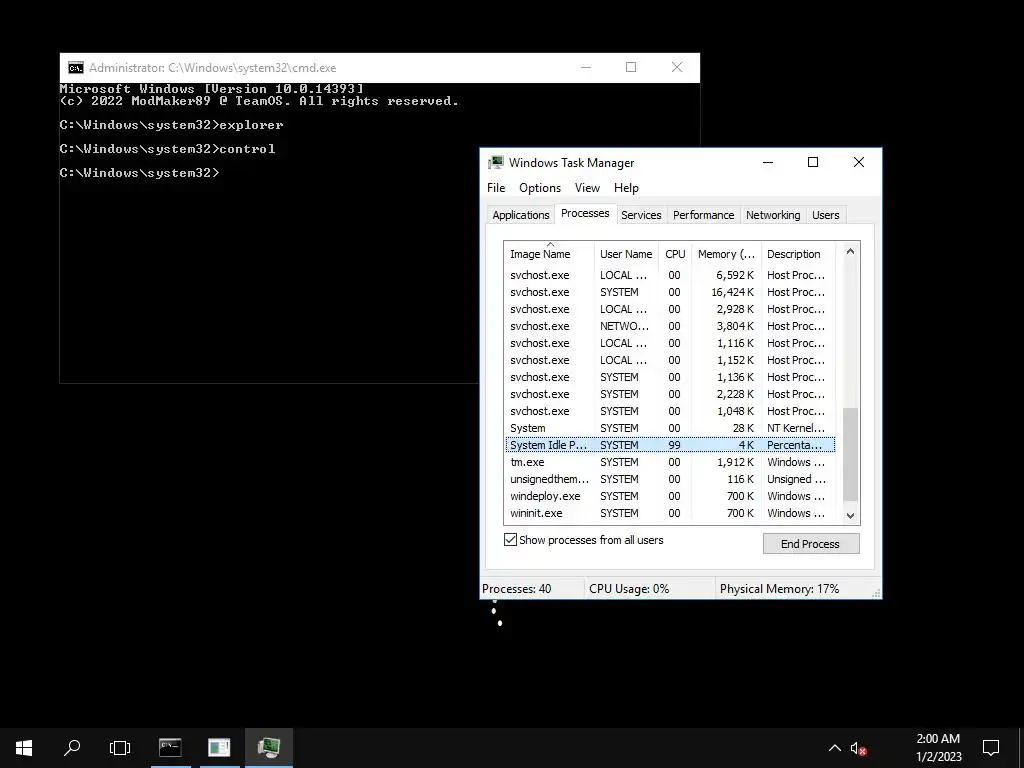The image size is (1024, 768).
Task: Open the Options menu in Task Manager
Action: coord(540,188)
